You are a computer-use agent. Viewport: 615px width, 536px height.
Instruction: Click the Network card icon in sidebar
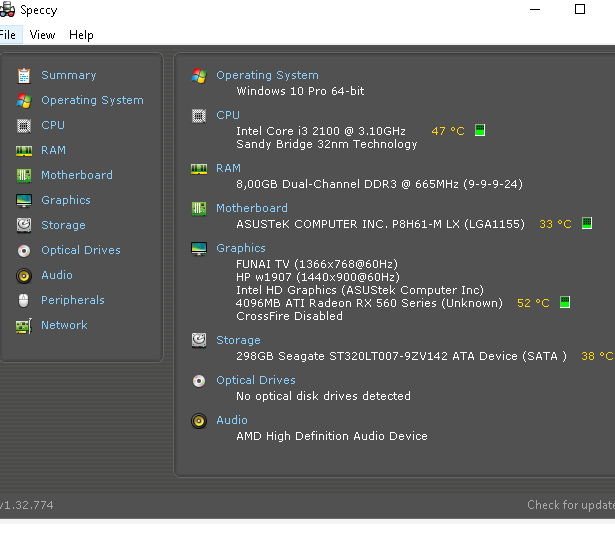pos(24,326)
